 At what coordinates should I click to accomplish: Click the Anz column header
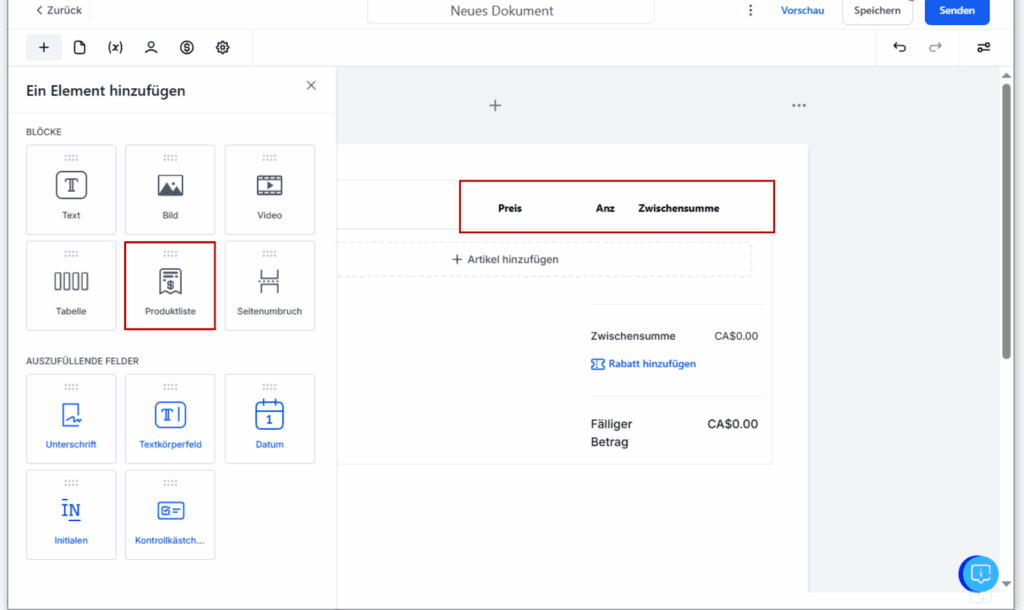[x=605, y=208]
